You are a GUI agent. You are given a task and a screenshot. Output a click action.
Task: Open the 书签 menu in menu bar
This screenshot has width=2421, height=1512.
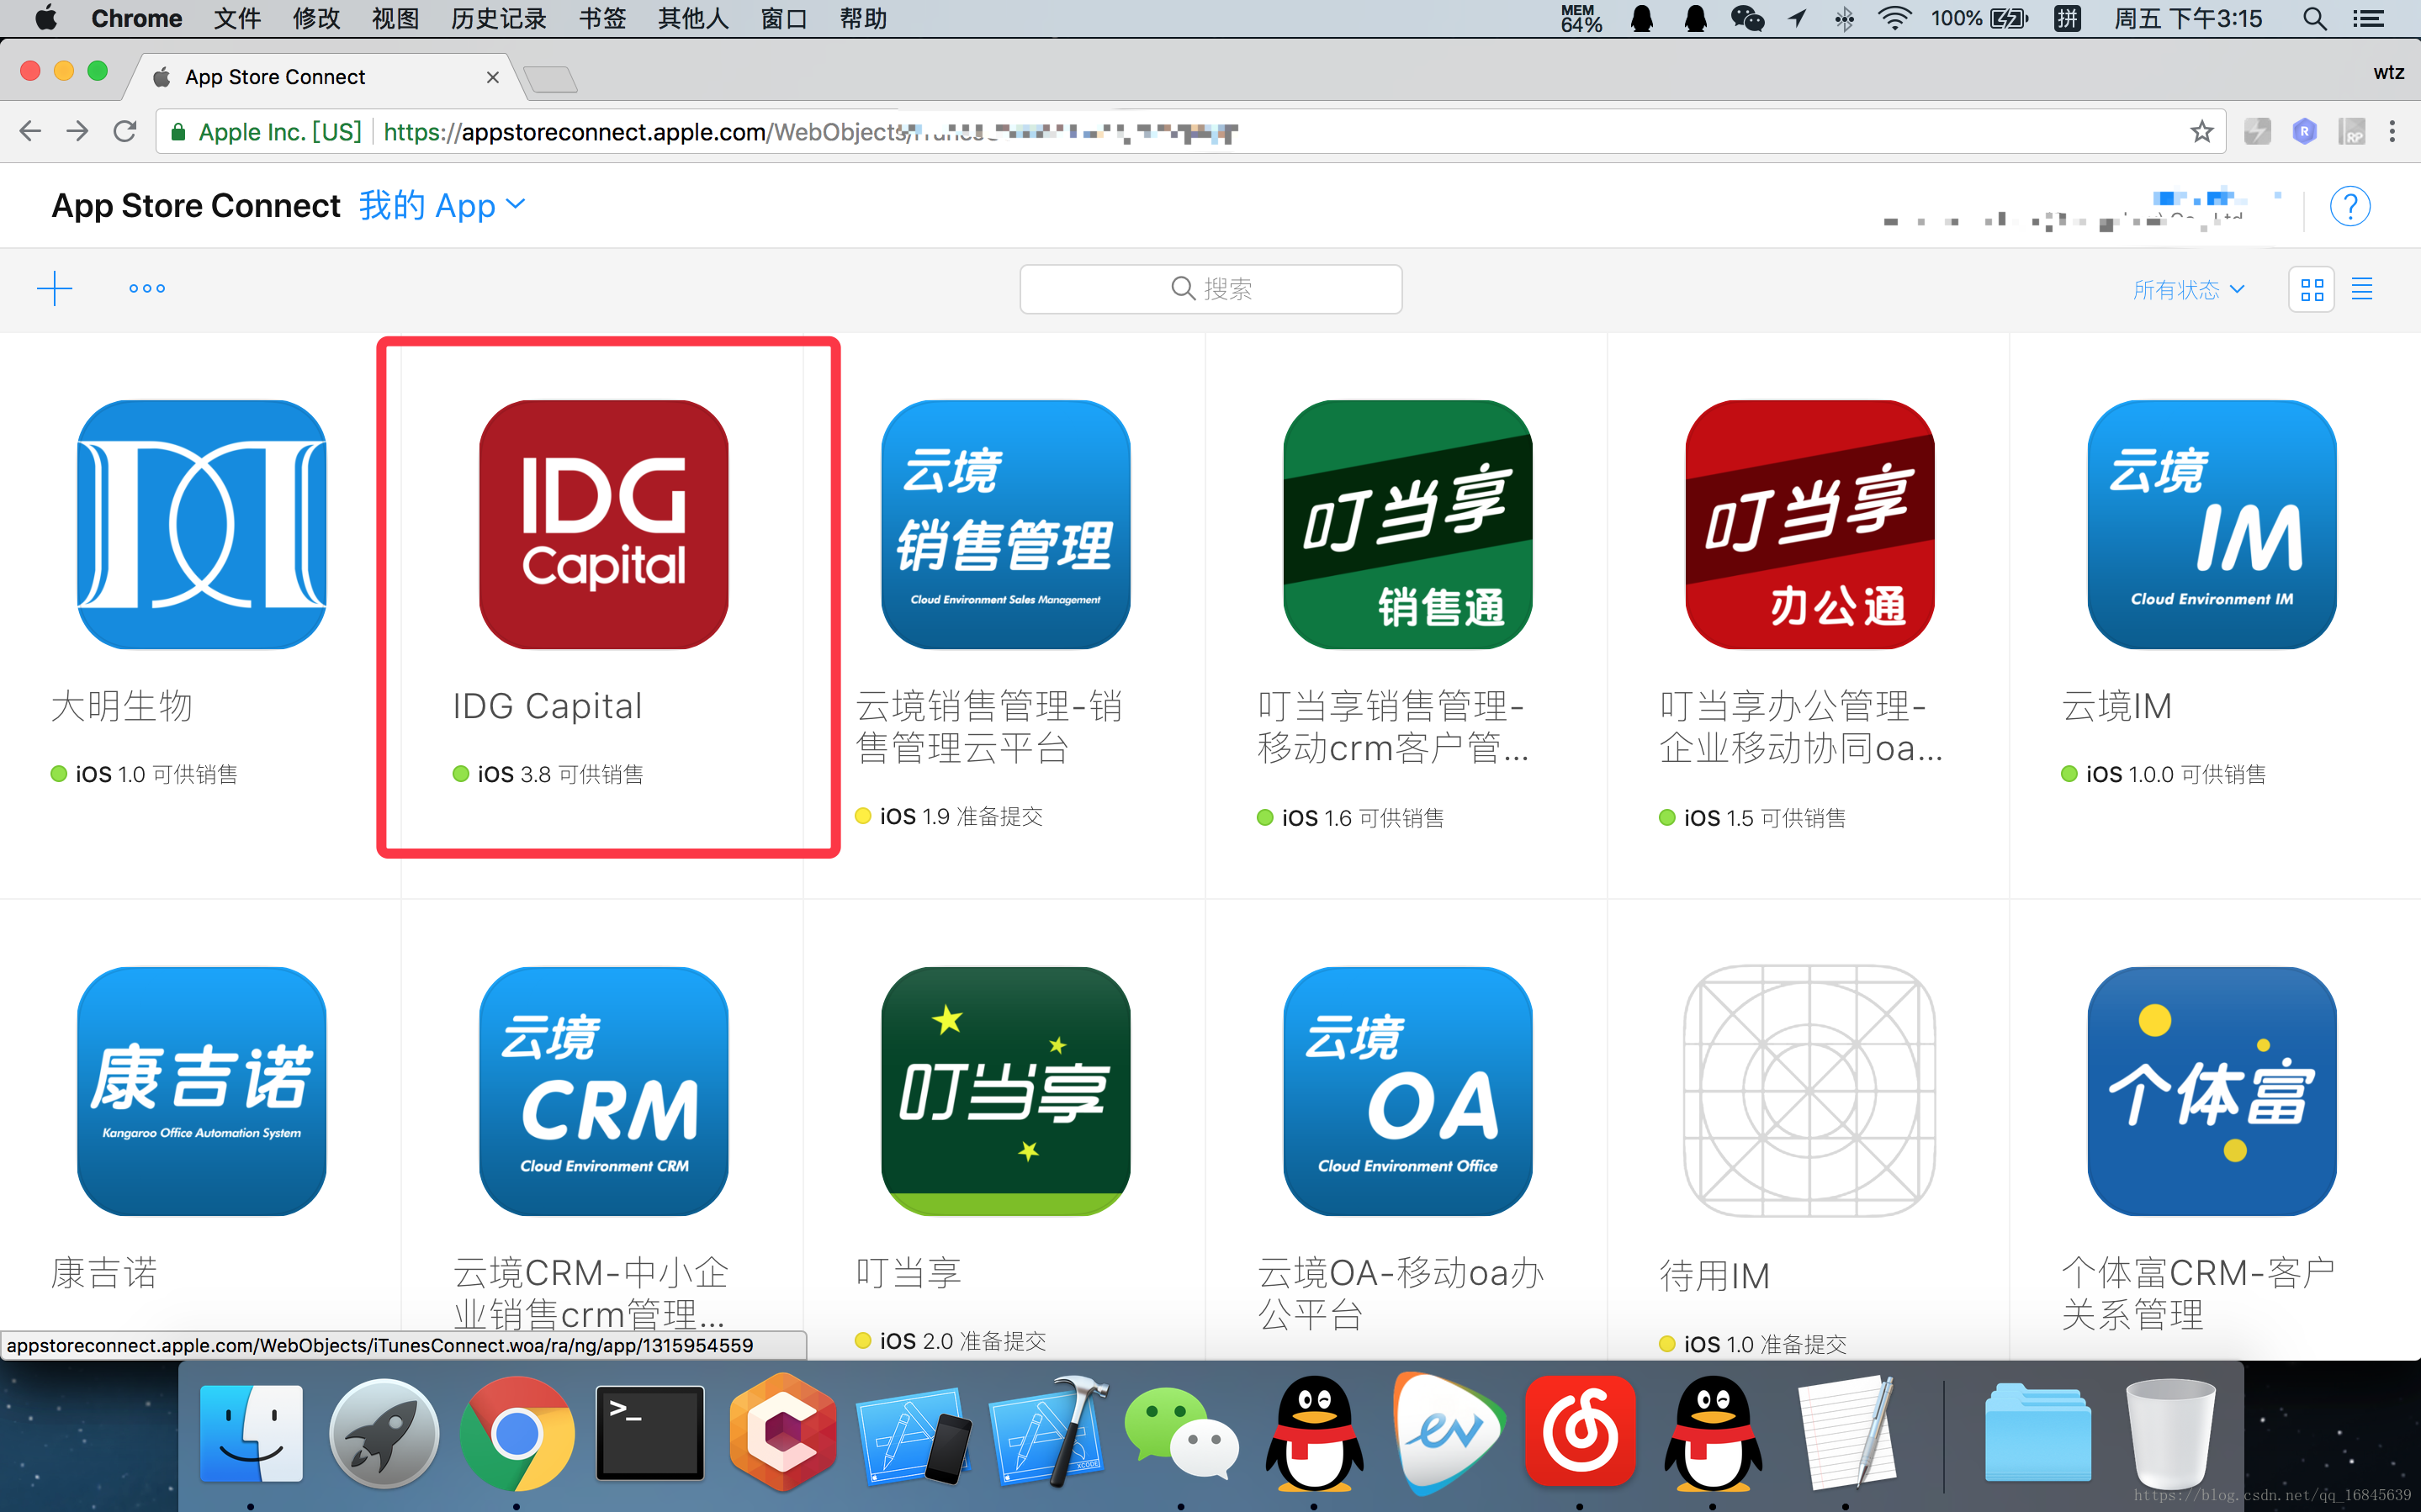(x=602, y=18)
